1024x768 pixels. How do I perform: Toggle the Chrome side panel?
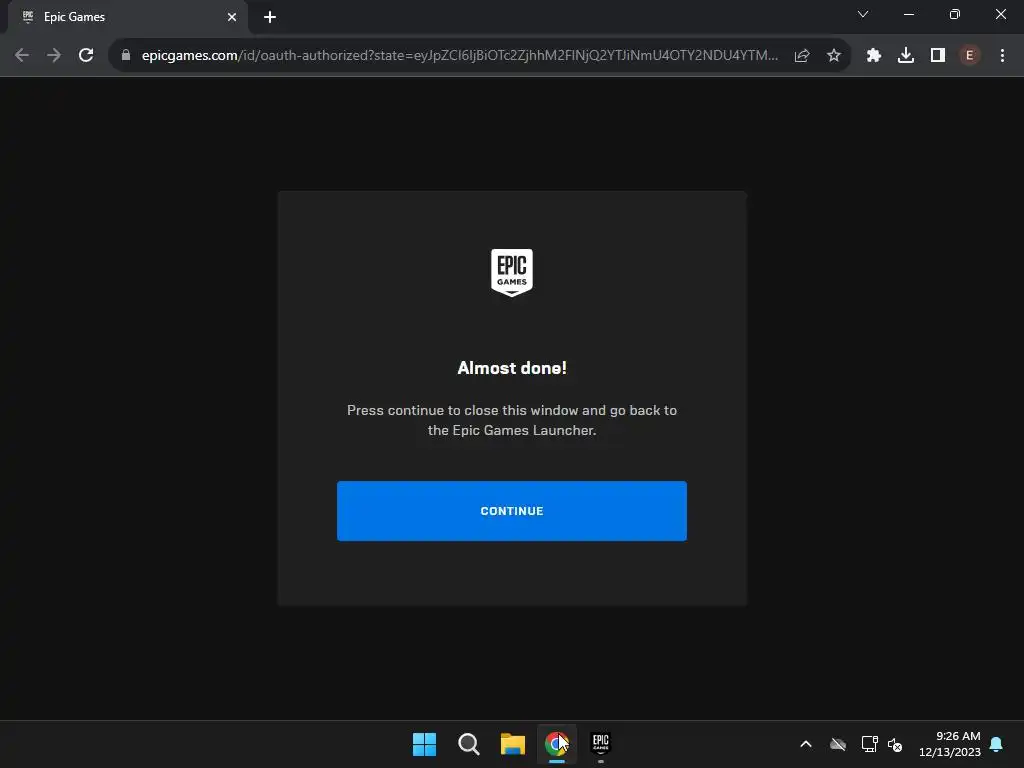pyautogui.click(x=938, y=56)
